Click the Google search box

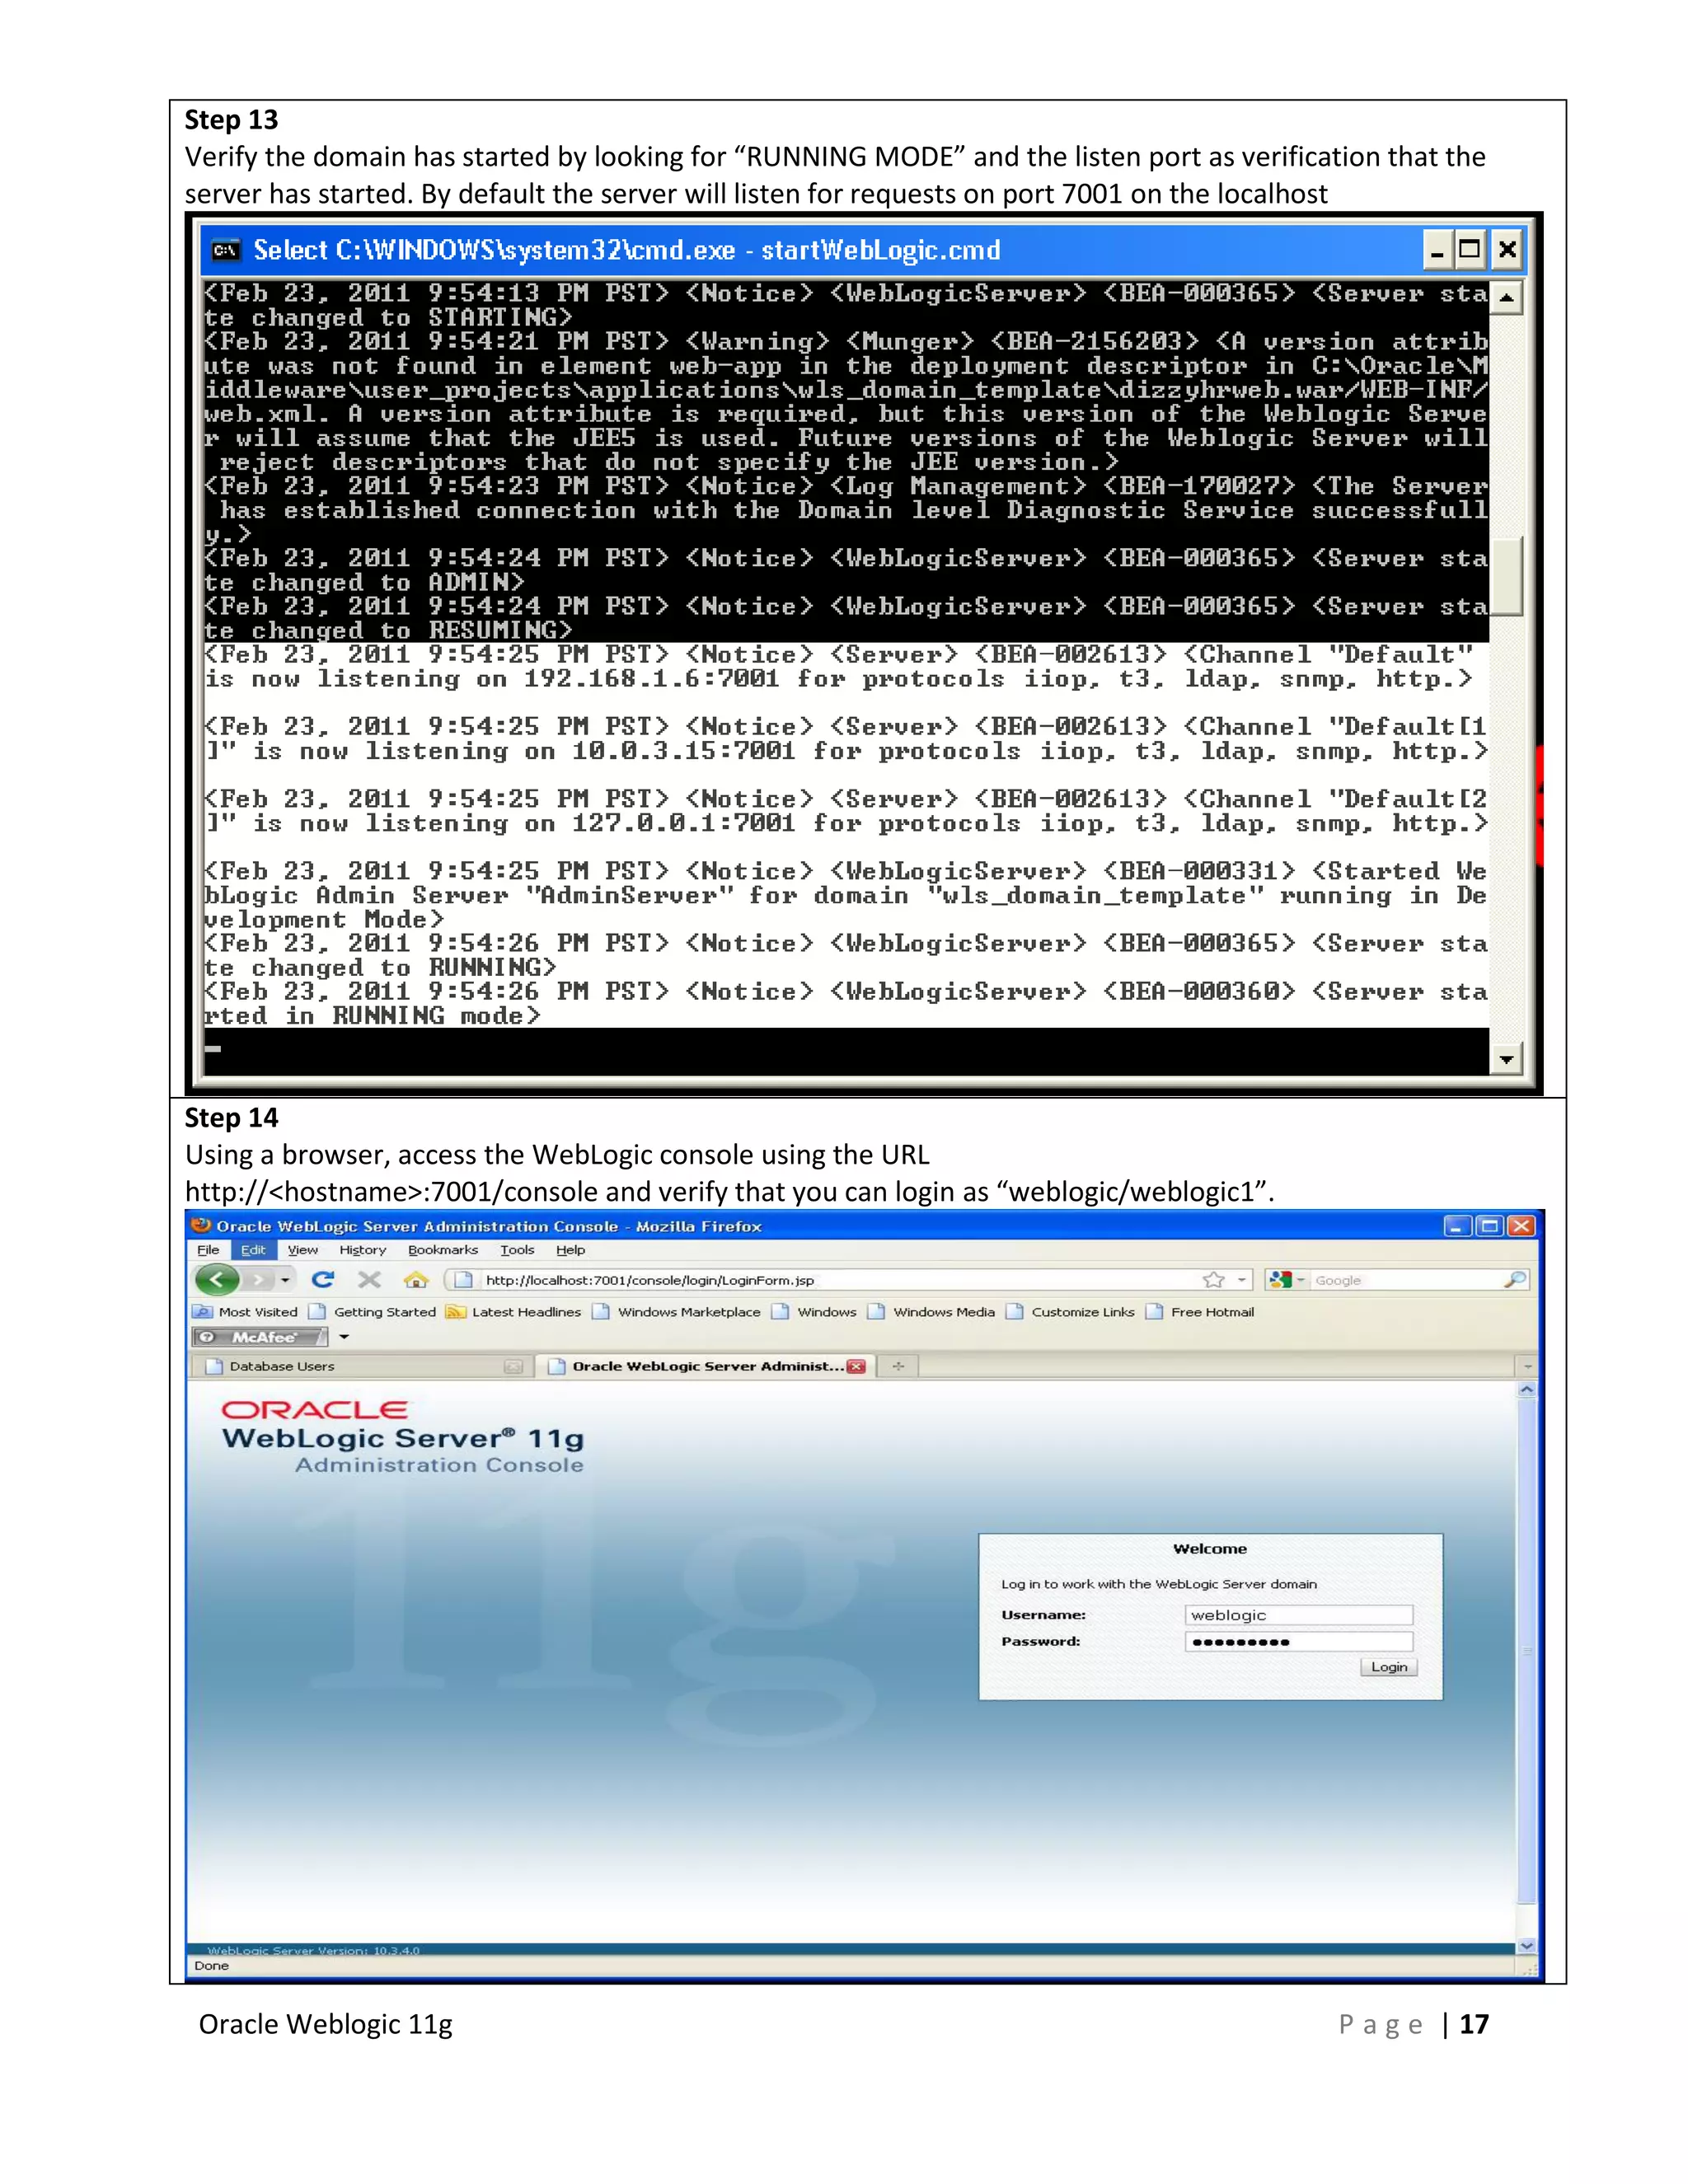tap(1405, 1280)
